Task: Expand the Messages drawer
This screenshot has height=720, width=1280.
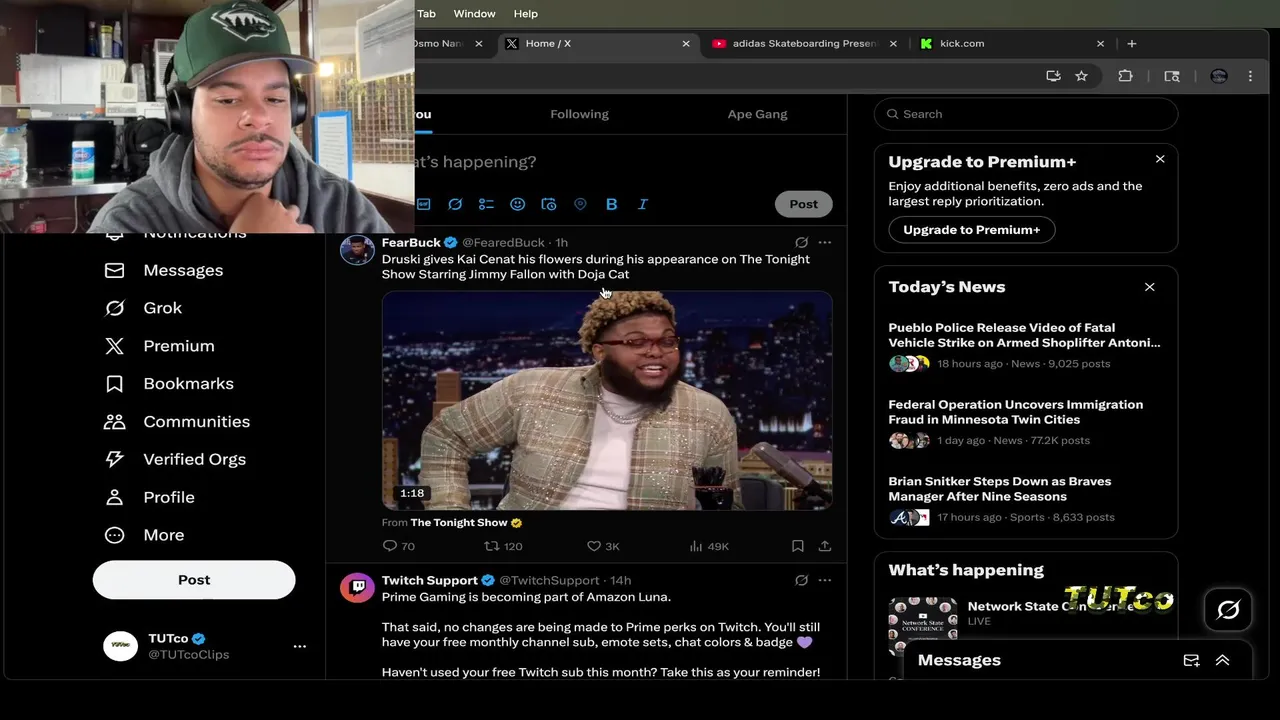Action: pyautogui.click(x=1222, y=660)
